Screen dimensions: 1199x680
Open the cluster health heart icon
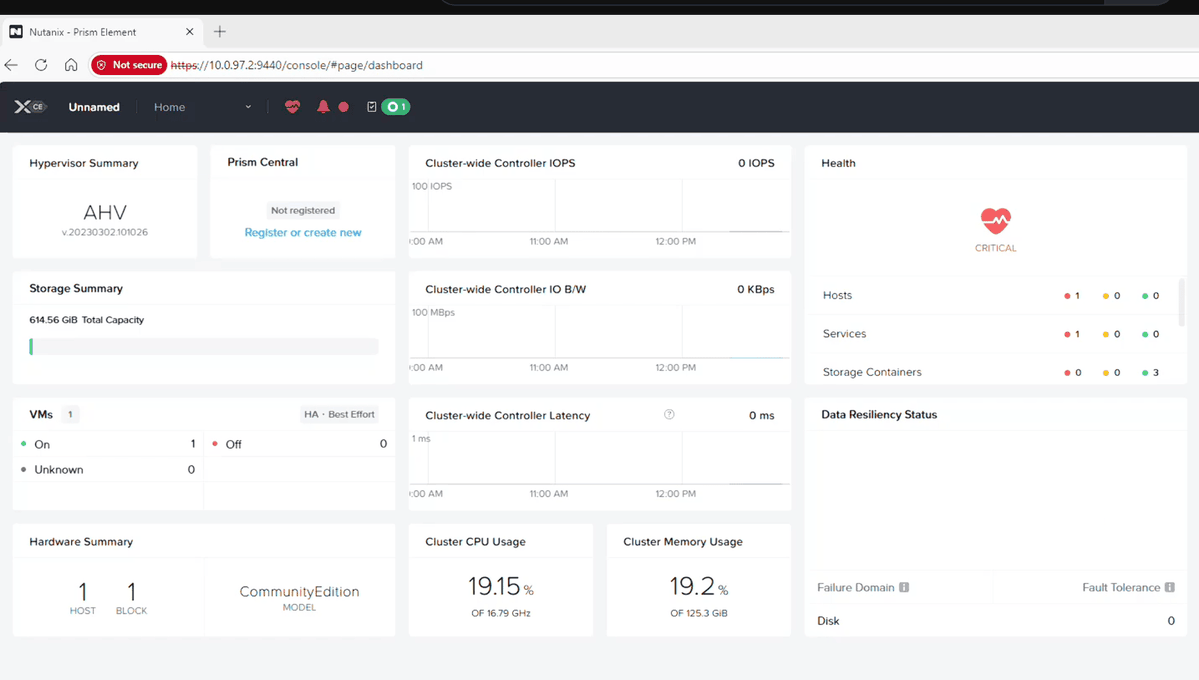292,107
